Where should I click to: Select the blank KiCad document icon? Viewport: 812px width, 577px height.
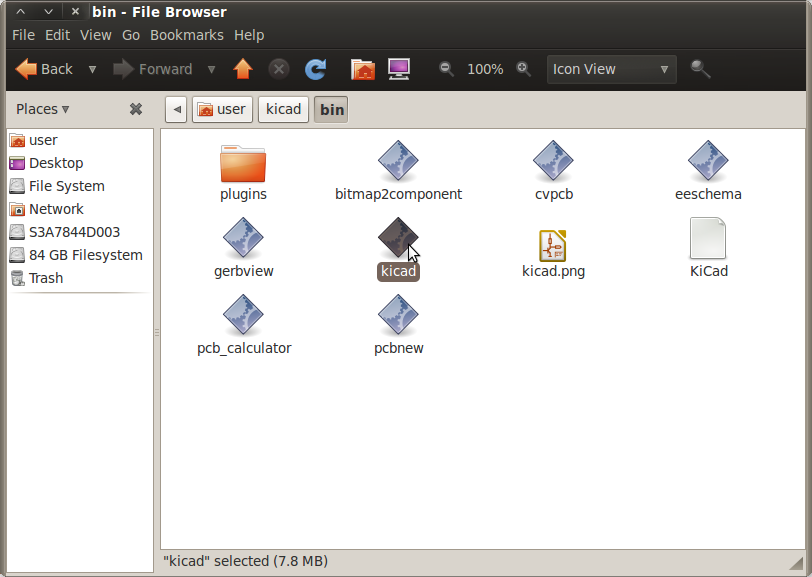click(x=708, y=238)
